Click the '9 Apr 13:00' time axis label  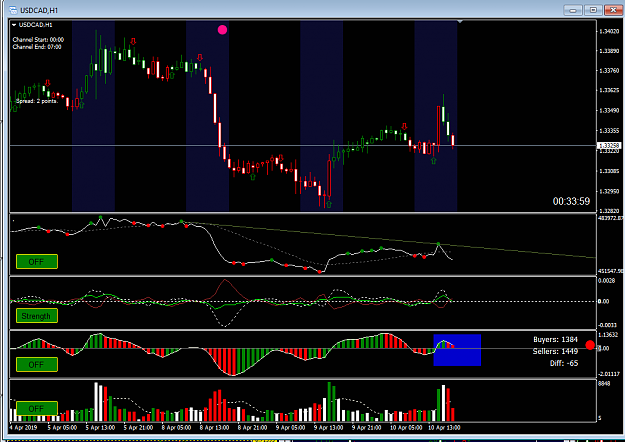tap(328, 428)
